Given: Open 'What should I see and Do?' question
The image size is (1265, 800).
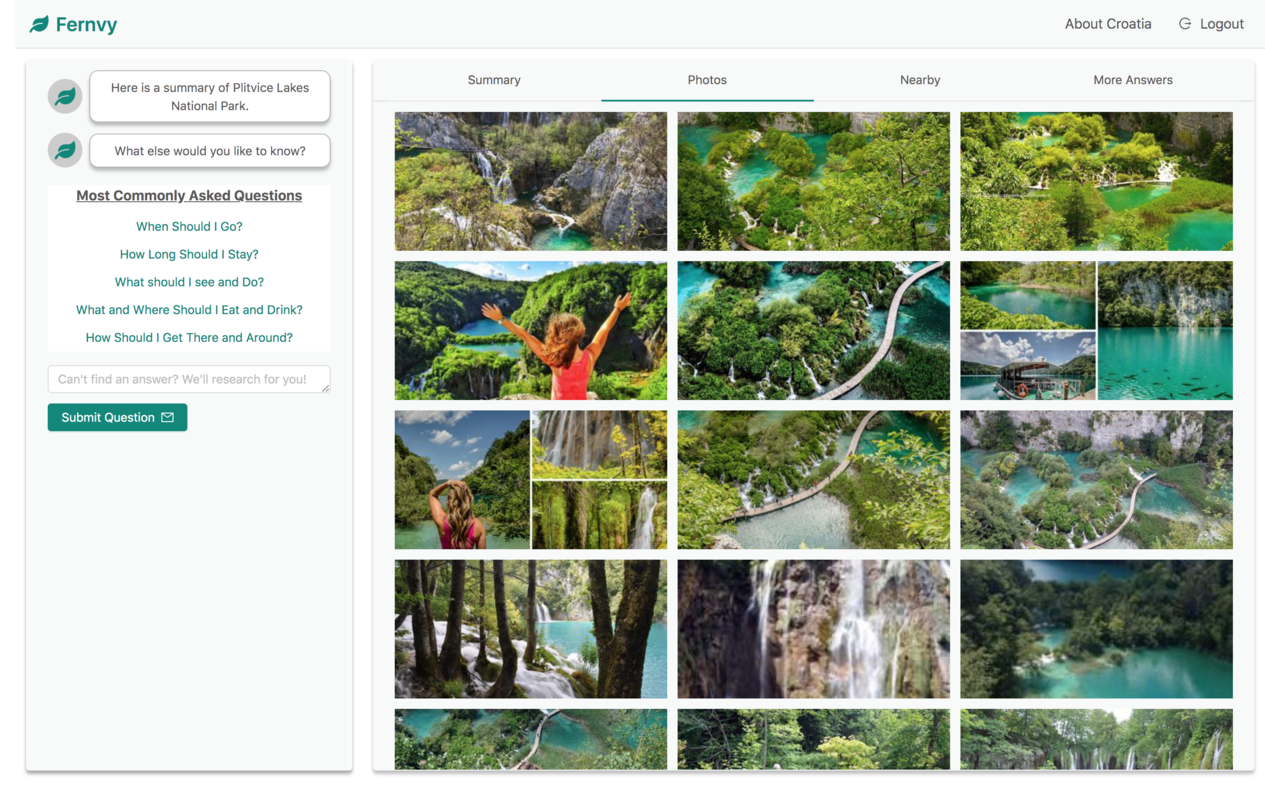Looking at the screenshot, I should 188,282.
